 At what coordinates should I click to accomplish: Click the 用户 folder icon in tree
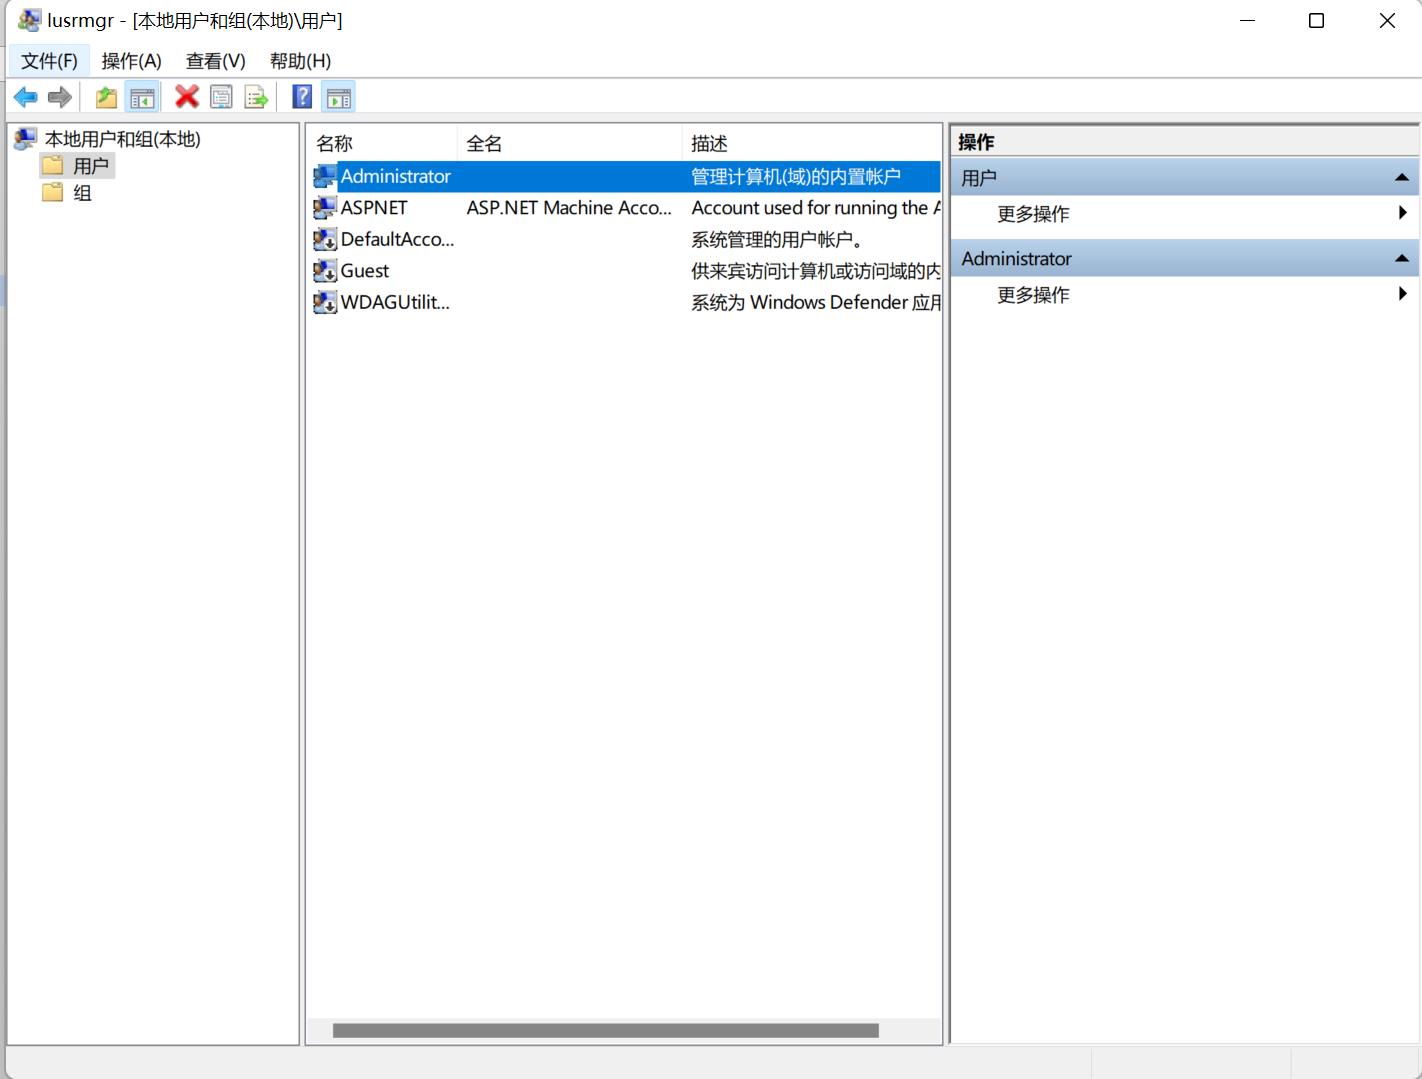(53, 165)
